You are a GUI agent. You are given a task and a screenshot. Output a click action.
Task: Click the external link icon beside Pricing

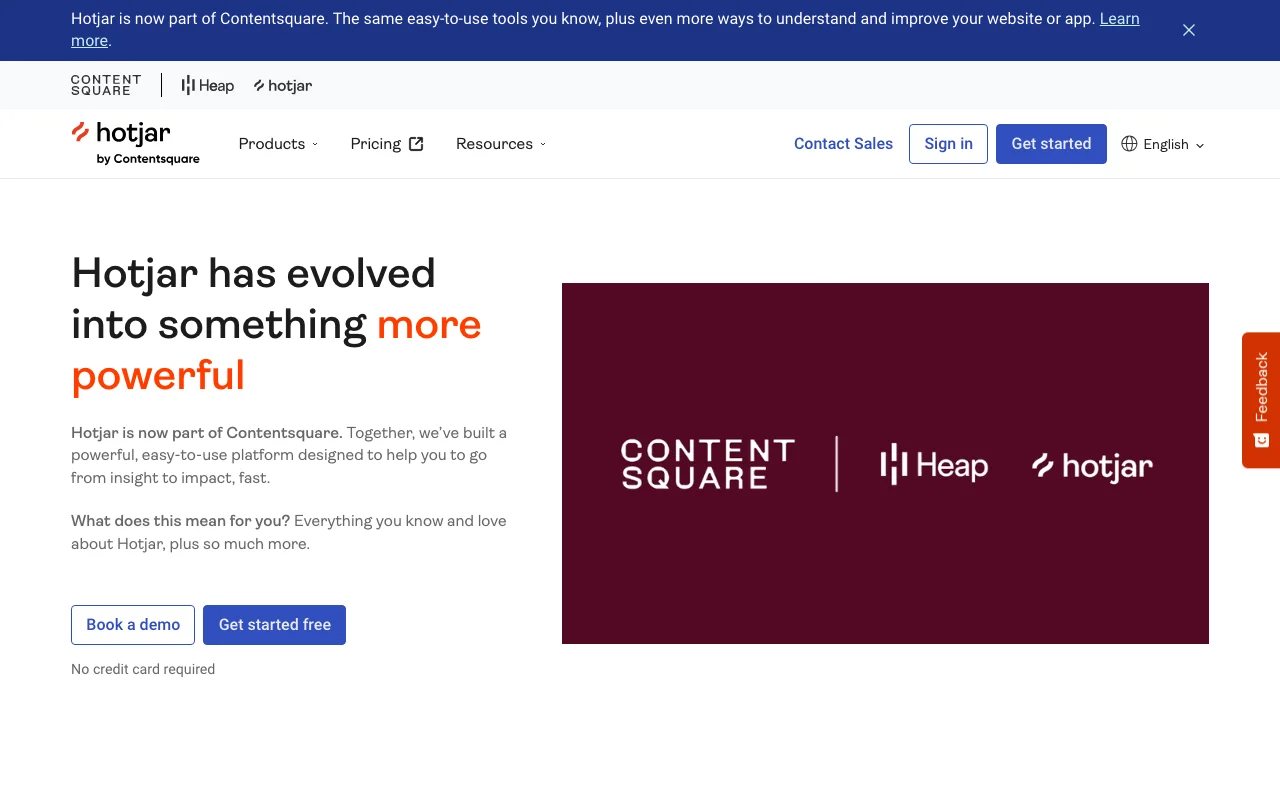point(416,143)
